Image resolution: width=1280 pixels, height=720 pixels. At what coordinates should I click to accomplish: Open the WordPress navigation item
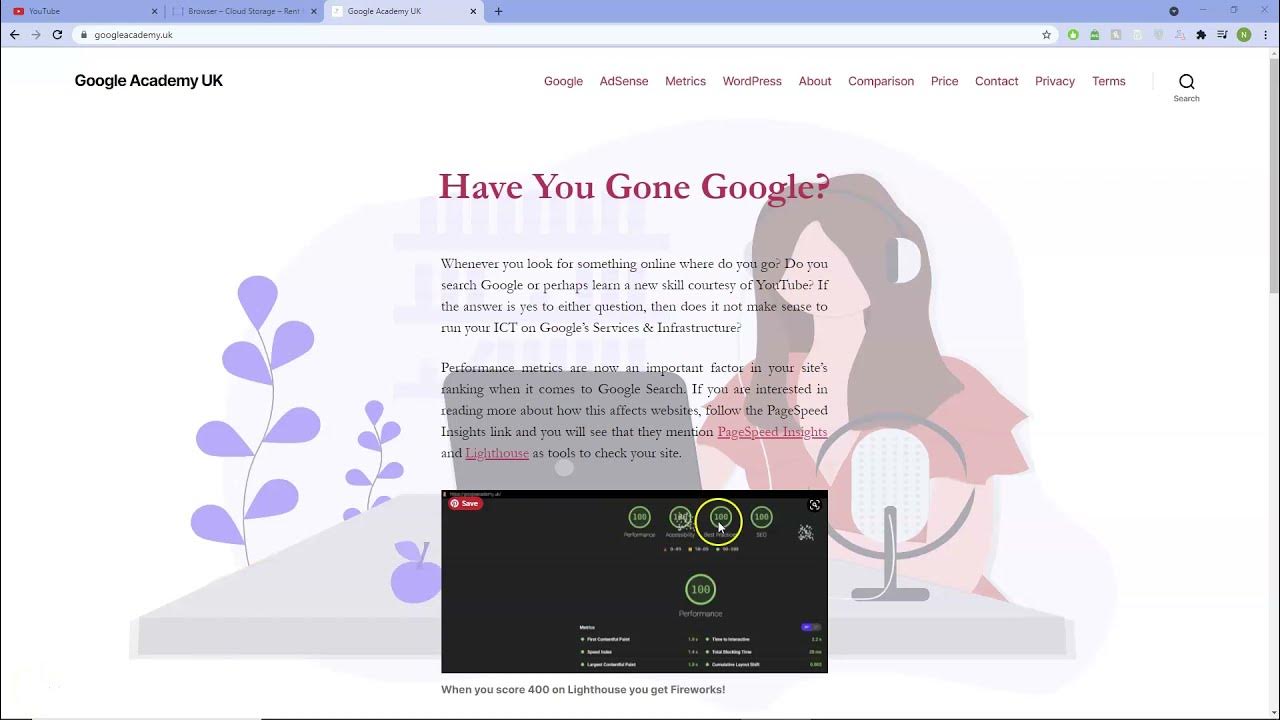[752, 81]
